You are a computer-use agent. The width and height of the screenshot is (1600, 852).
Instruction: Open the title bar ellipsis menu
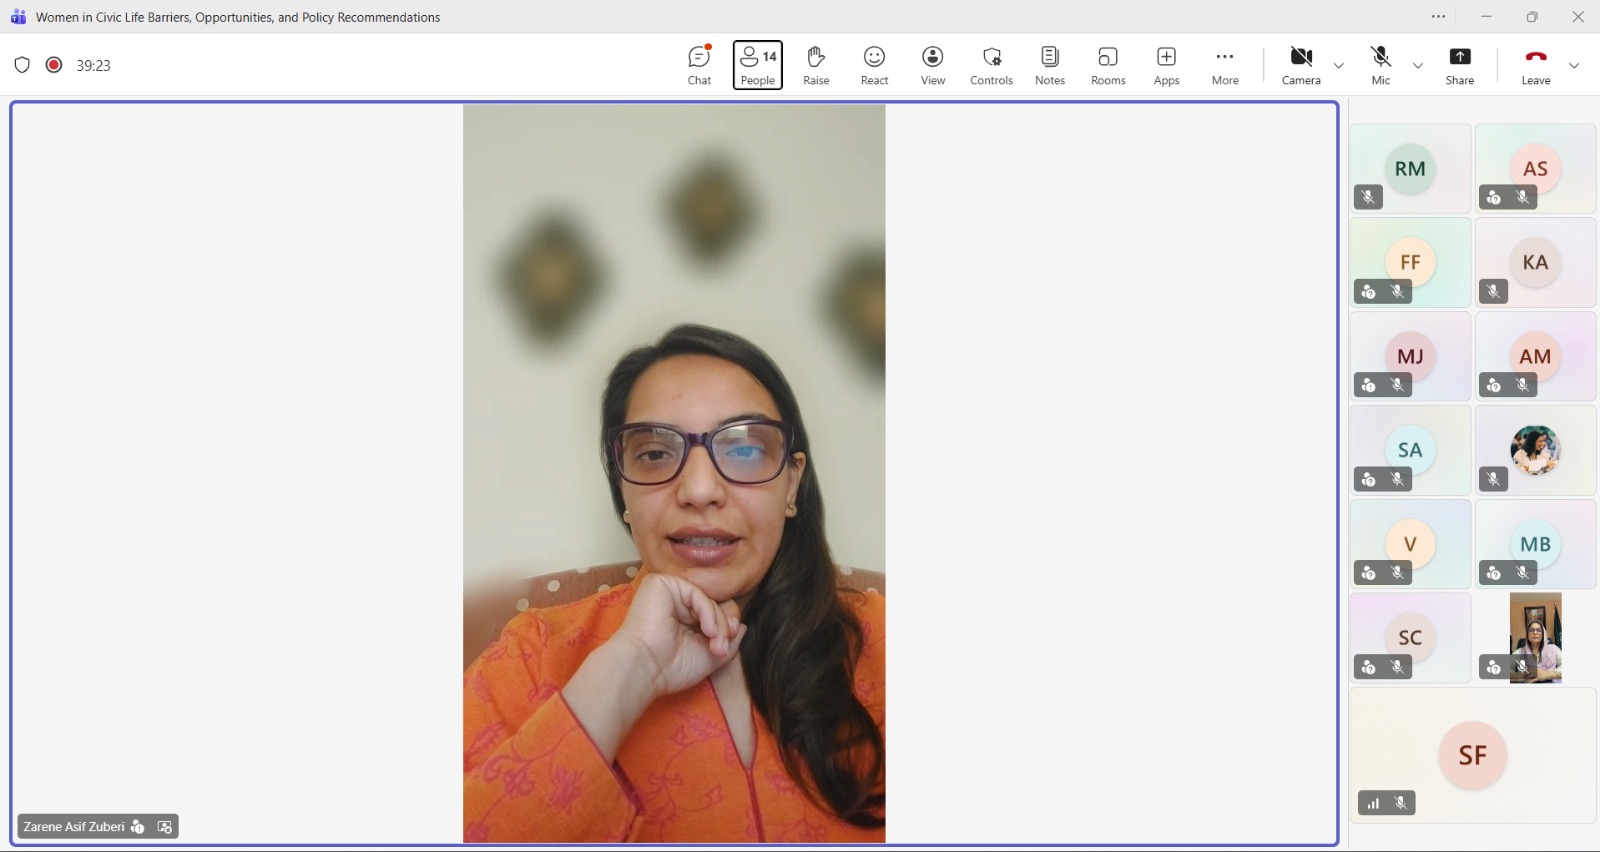1438,17
